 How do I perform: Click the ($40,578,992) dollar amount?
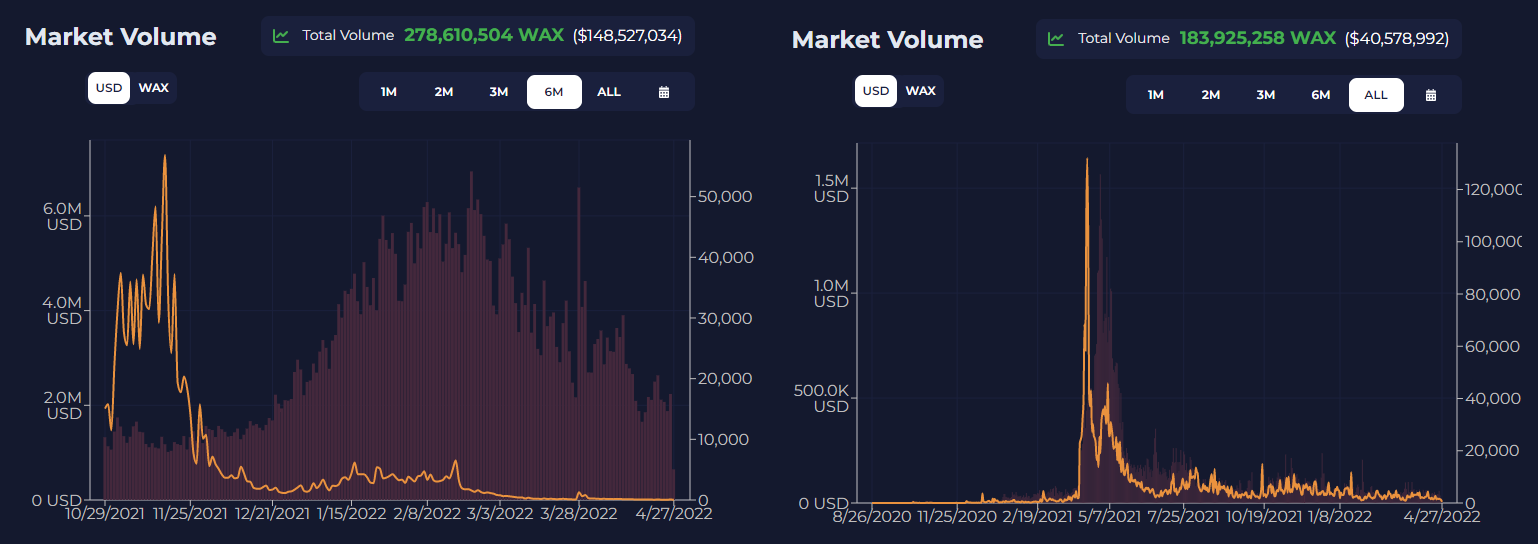click(x=1397, y=39)
